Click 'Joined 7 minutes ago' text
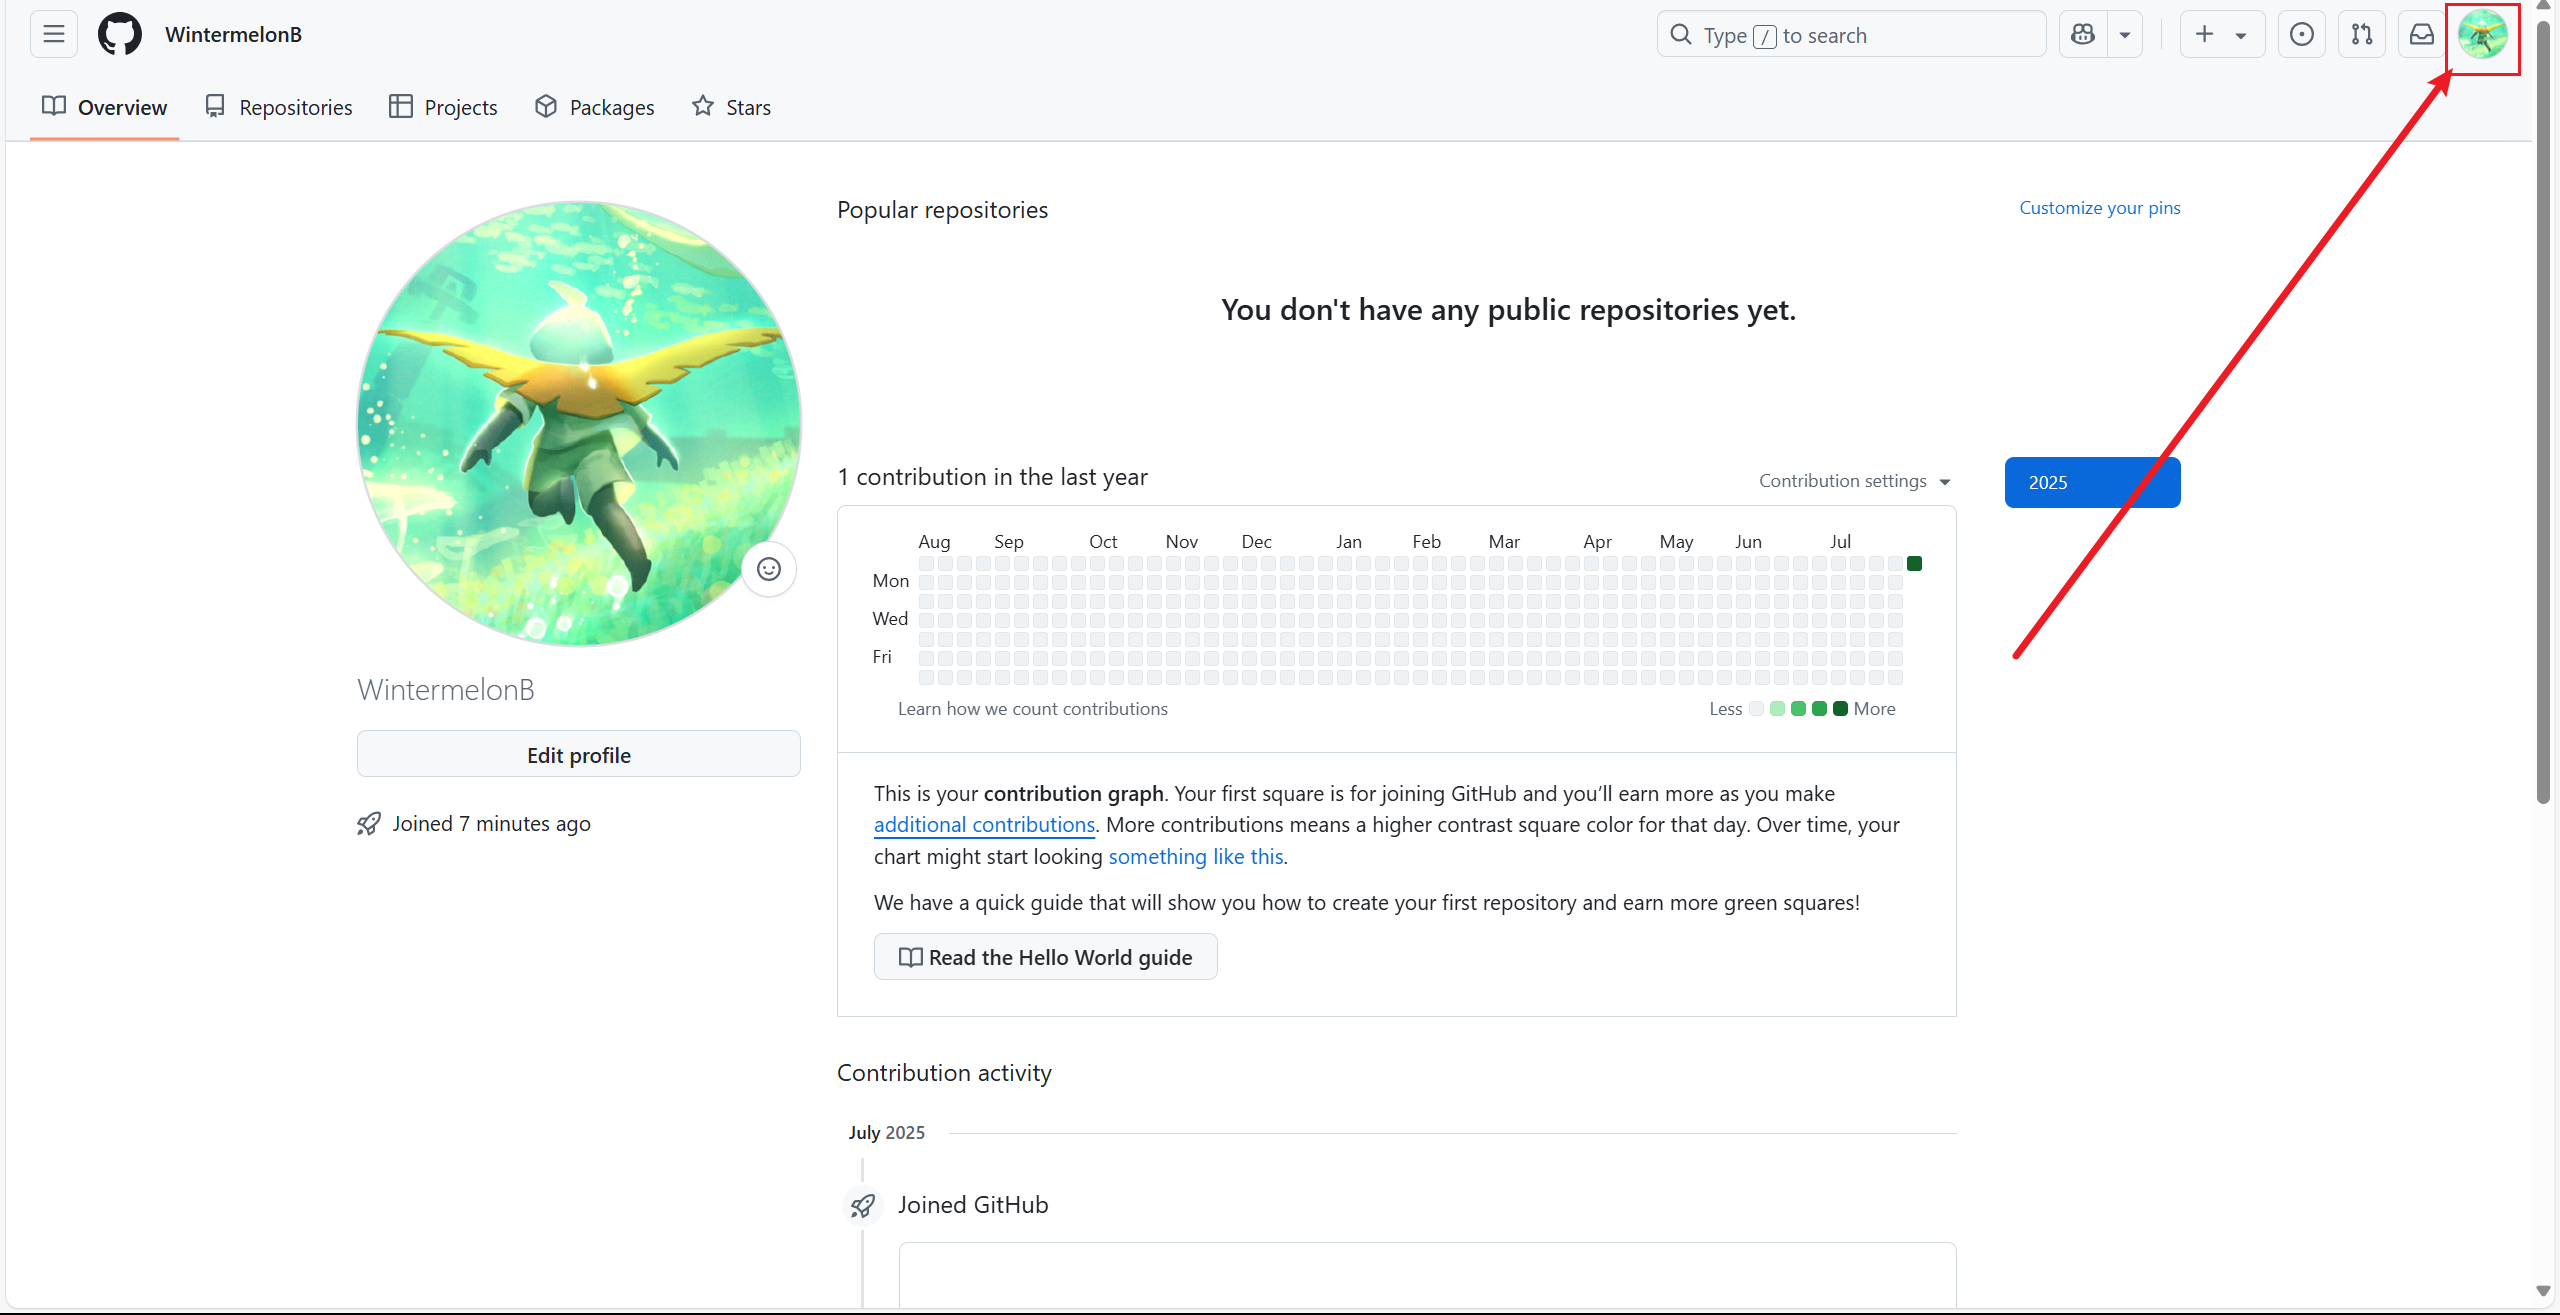 coord(491,823)
